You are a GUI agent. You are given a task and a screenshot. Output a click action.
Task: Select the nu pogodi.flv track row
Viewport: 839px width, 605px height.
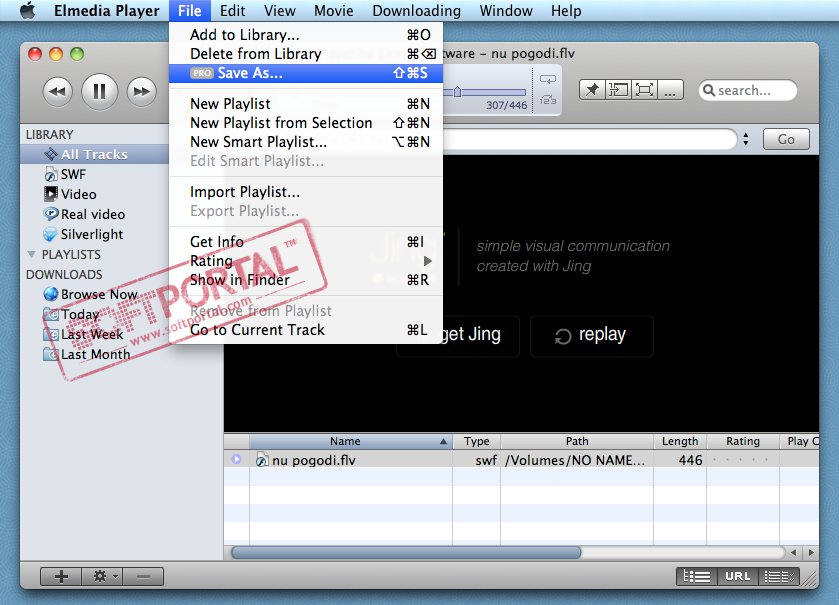pos(521,460)
